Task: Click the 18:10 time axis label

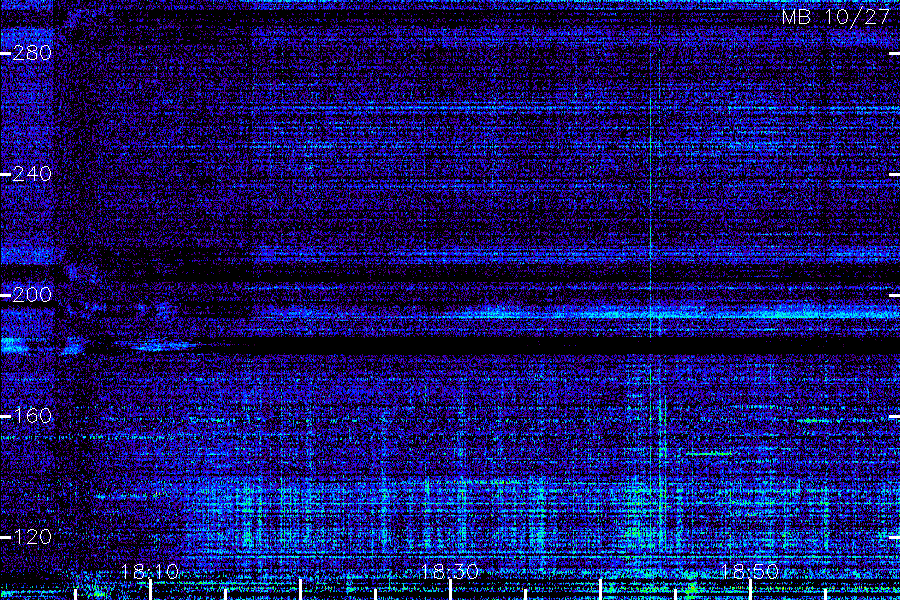Action: click(x=150, y=571)
